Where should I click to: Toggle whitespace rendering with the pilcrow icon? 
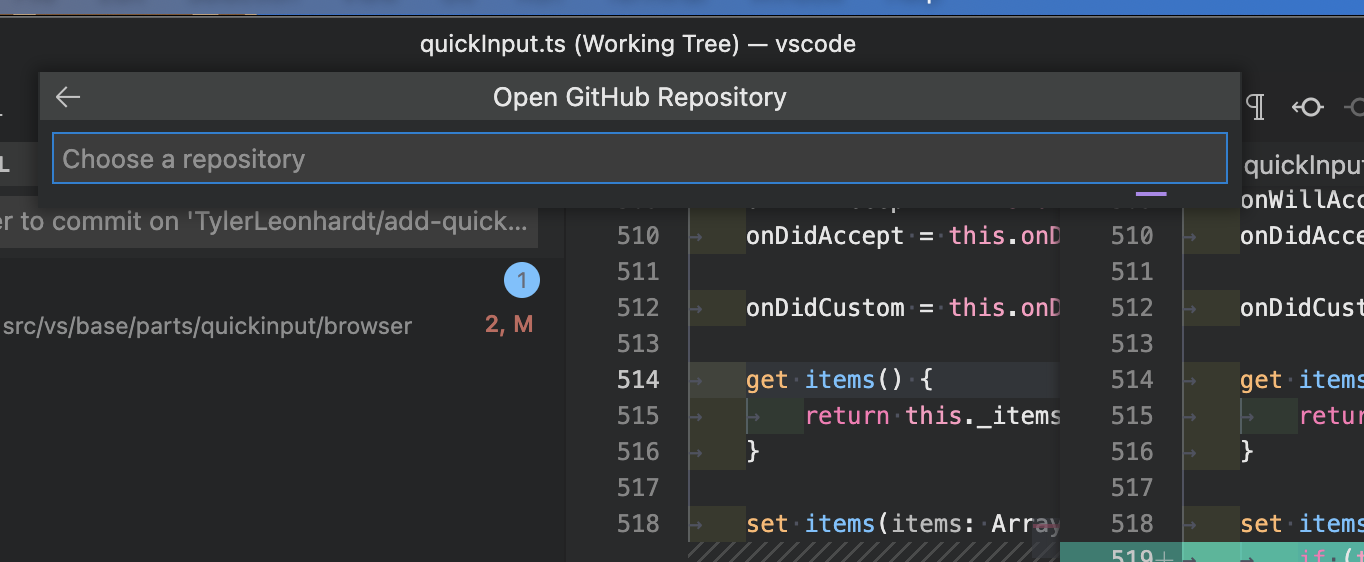pos(1255,107)
